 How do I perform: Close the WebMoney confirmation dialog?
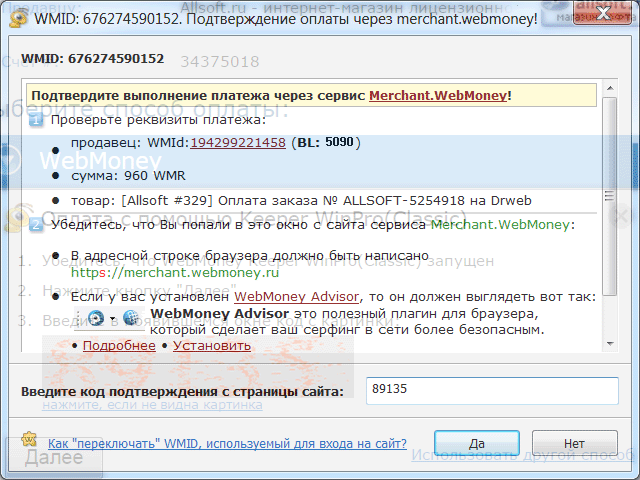click(602, 13)
